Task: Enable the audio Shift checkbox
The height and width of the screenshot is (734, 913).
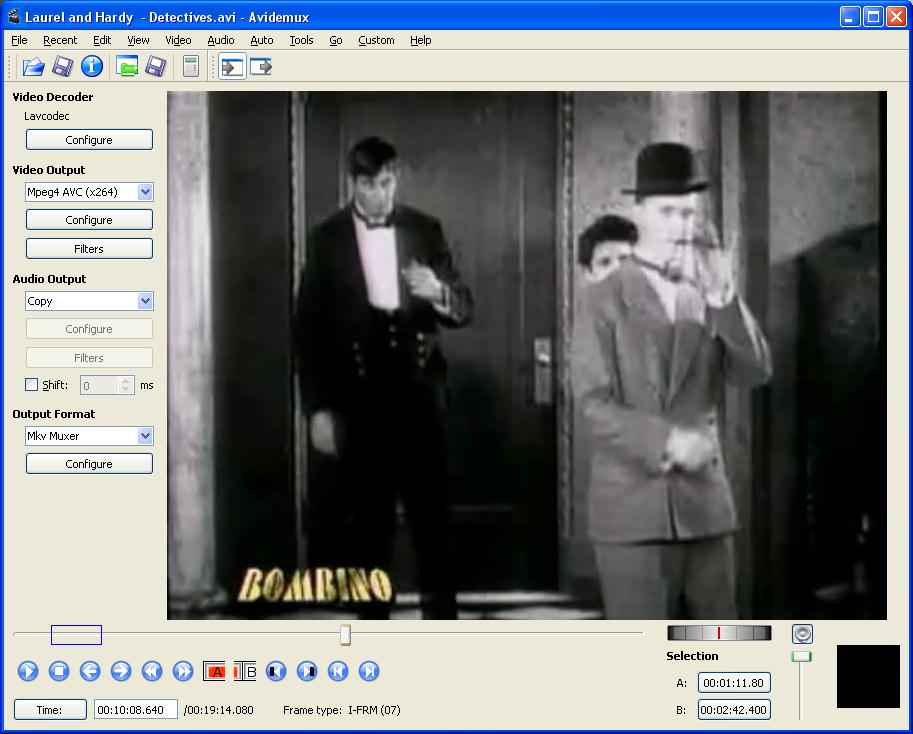Action: click(x=32, y=385)
